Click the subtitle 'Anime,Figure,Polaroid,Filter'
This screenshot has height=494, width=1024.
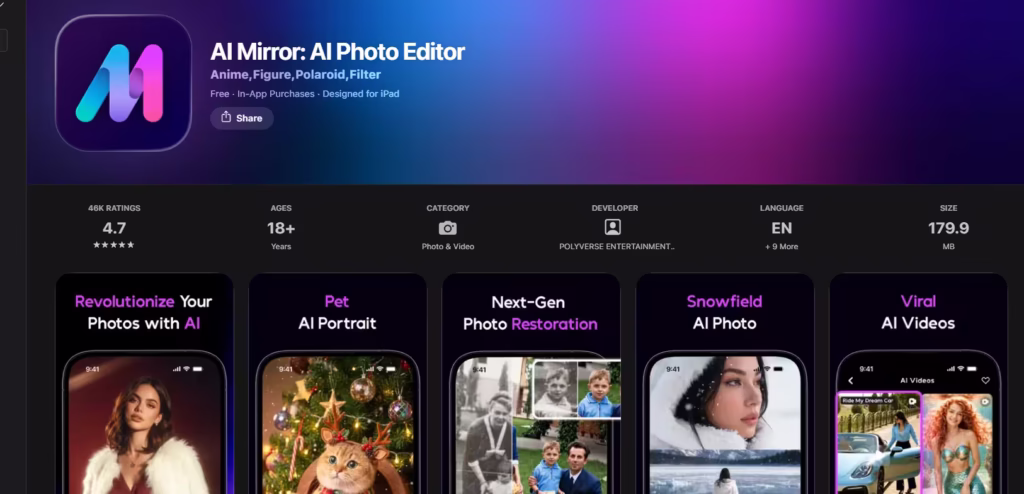(296, 74)
